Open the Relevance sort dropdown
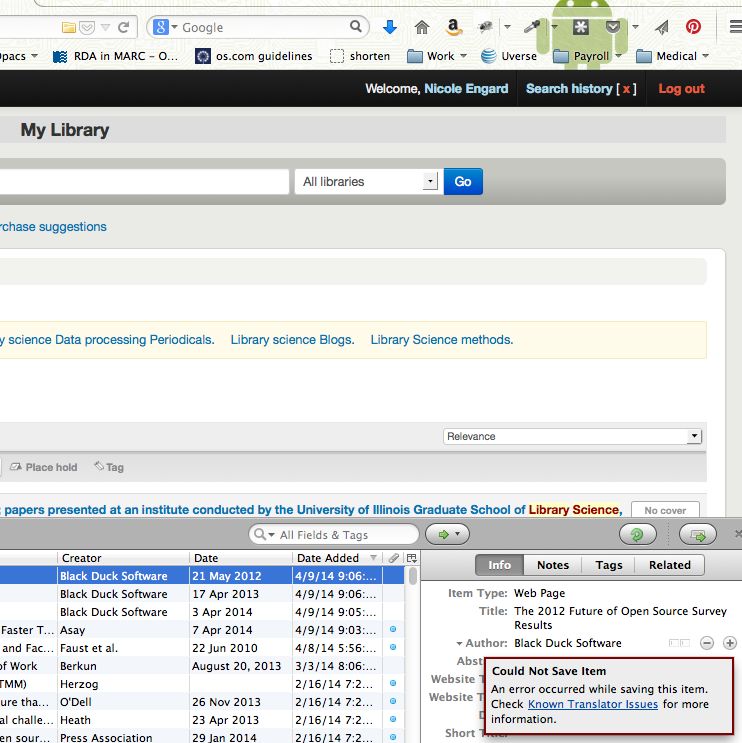 tap(573, 436)
